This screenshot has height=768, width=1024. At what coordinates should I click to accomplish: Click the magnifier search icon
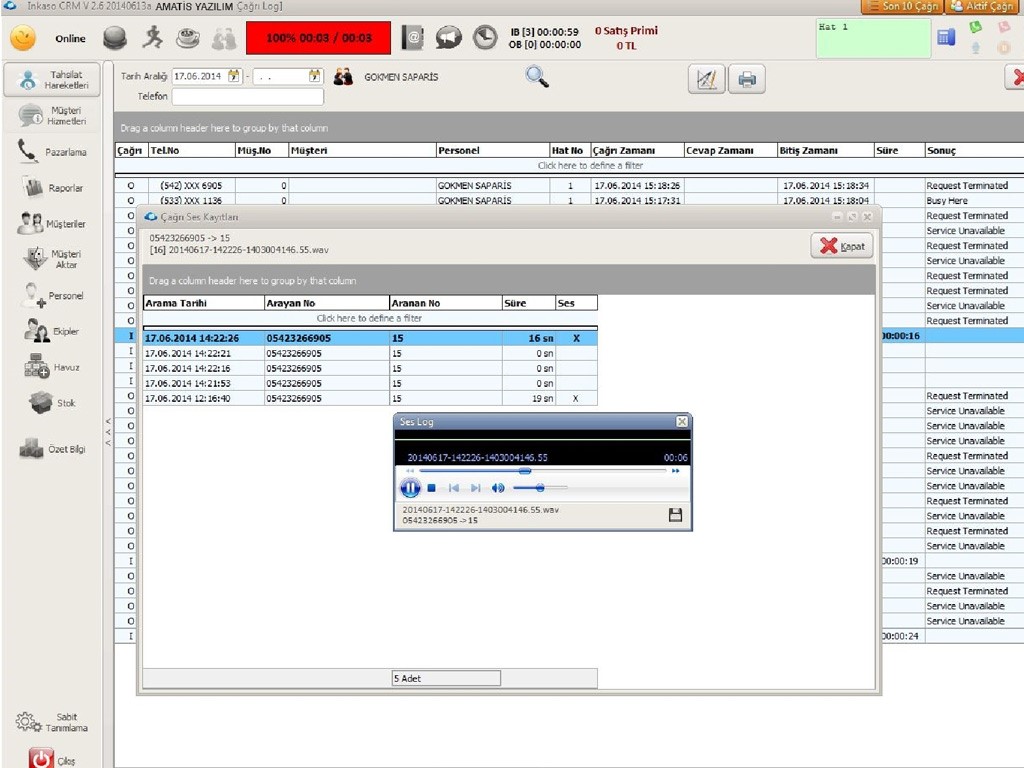coord(537,77)
